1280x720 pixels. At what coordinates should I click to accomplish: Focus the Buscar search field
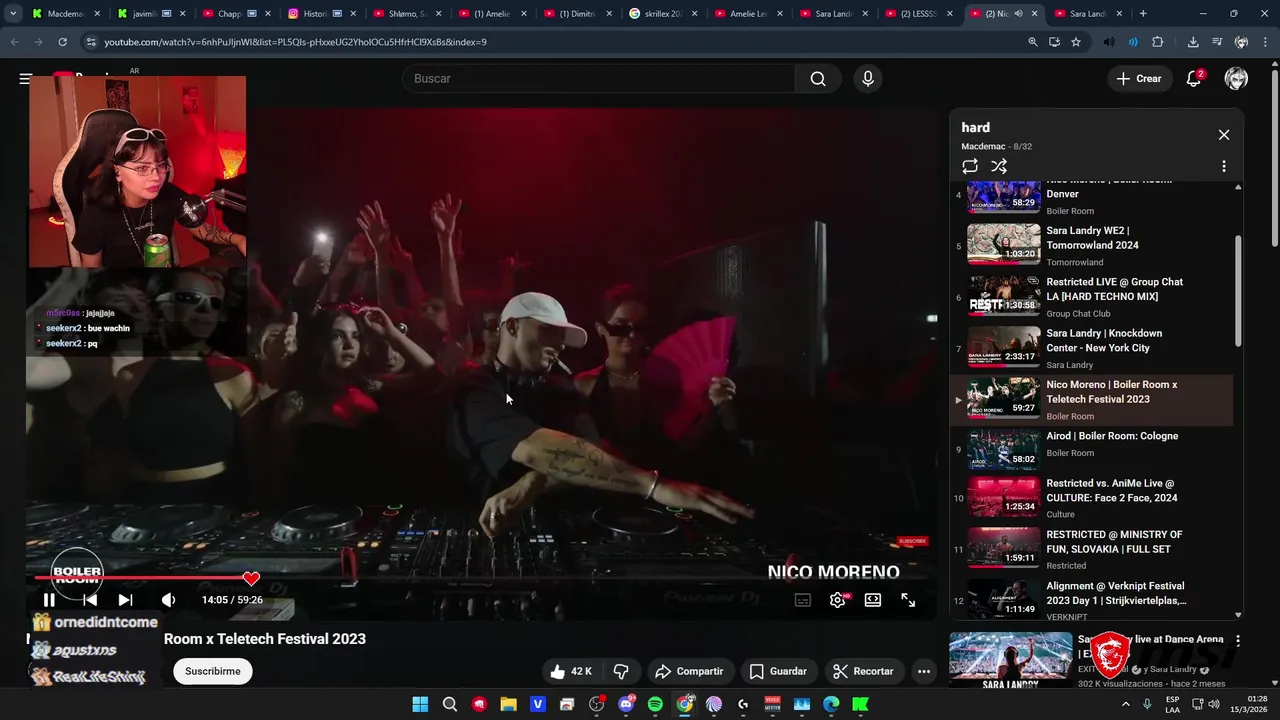click(x=598, y=79)
